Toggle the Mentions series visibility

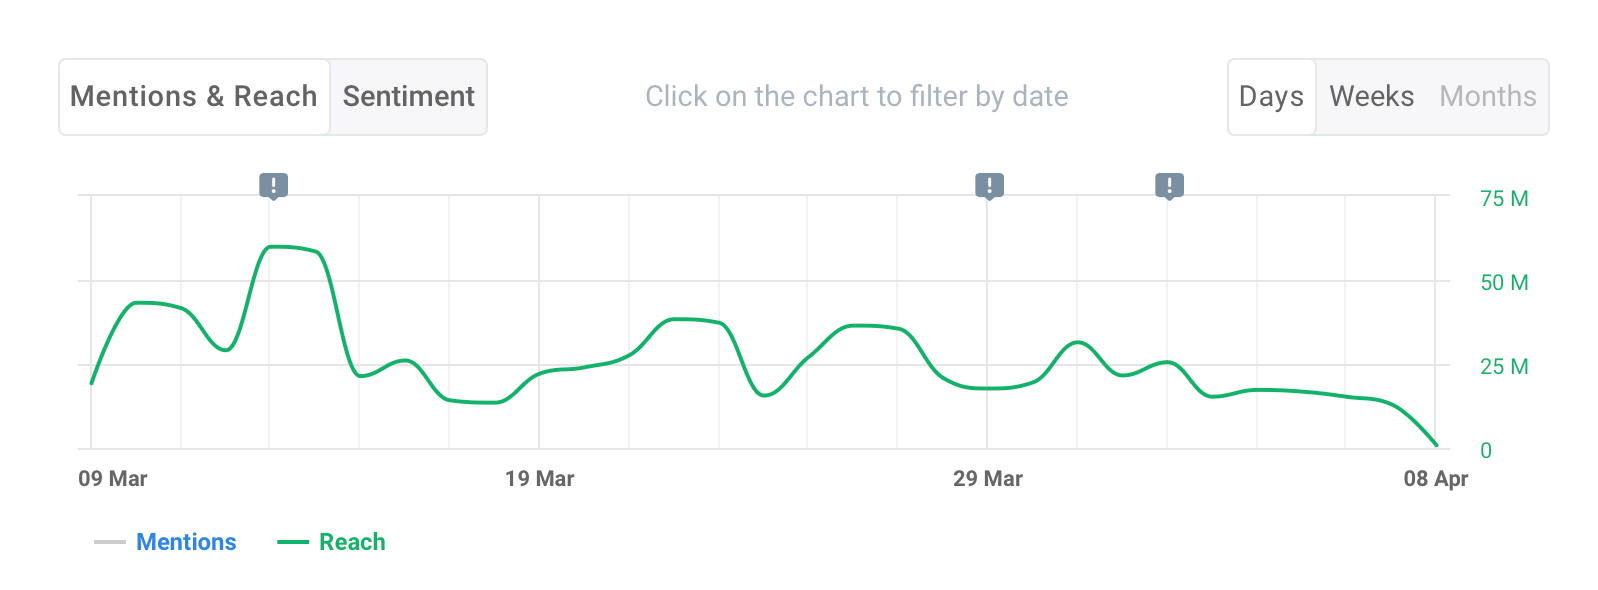click(x=186, y=541)
